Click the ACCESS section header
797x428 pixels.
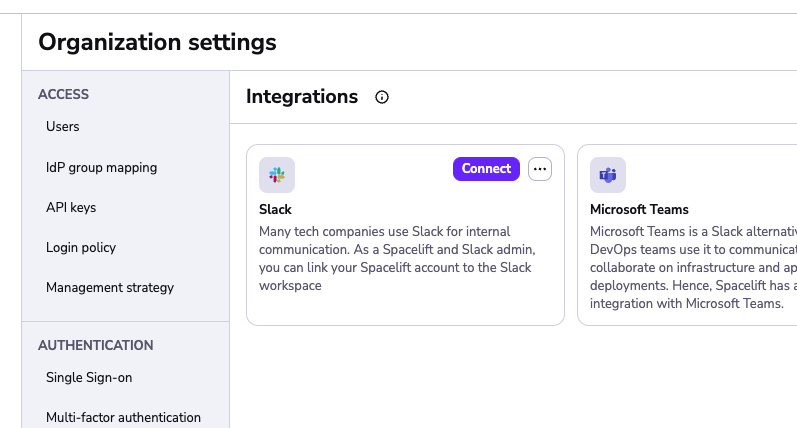pyautogui.click(x=63, y=94)
